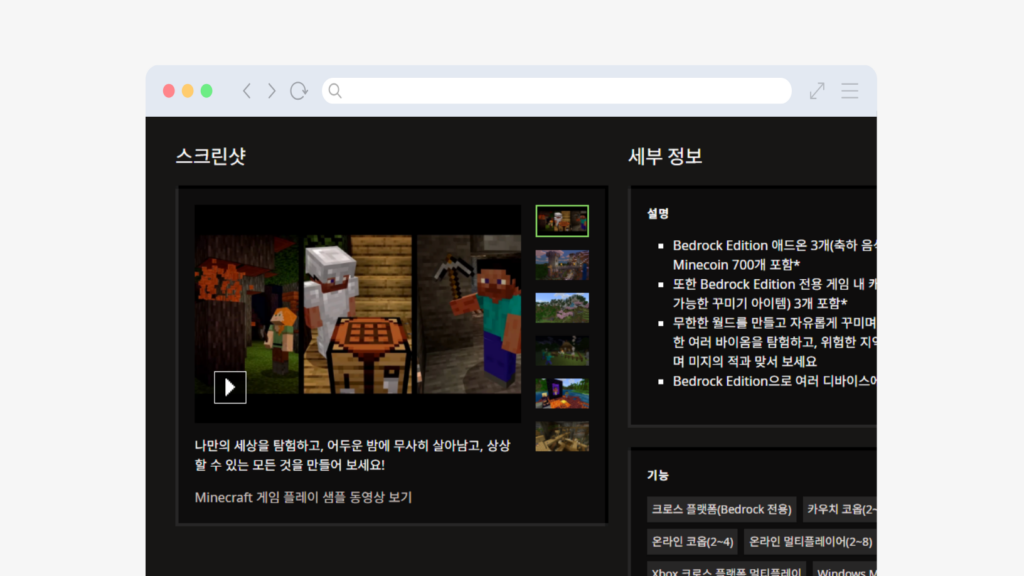
Task: Click the browser back arrow
Action: pos(247,91)
